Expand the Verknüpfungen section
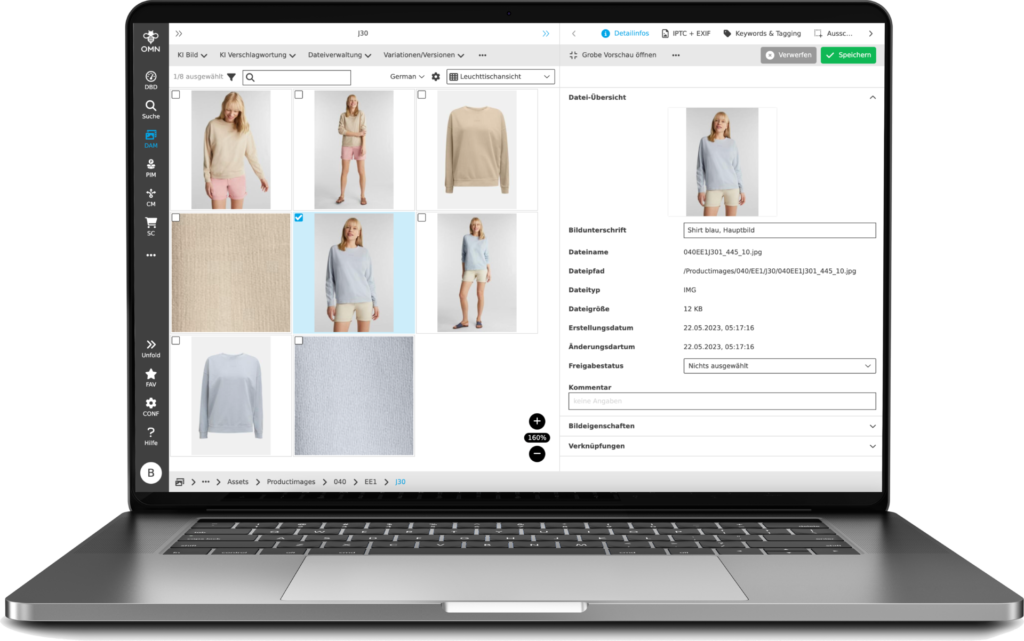Viewport: 1024px width, 641px height. [x=722, y=446]
